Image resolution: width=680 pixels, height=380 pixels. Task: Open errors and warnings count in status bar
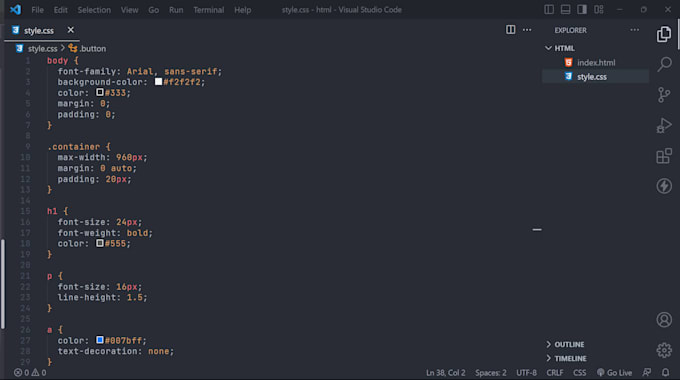(30, 373)
